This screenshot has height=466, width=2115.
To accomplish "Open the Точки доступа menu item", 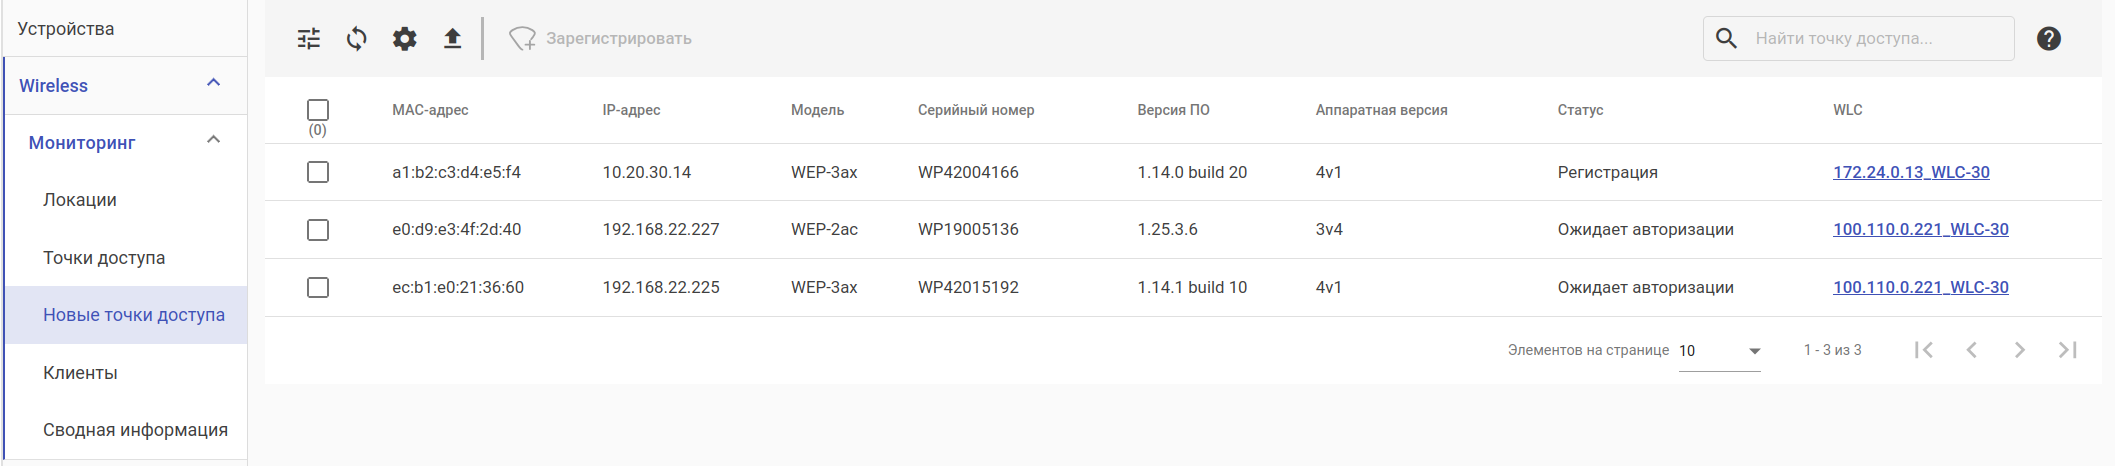I will [104, 258].
